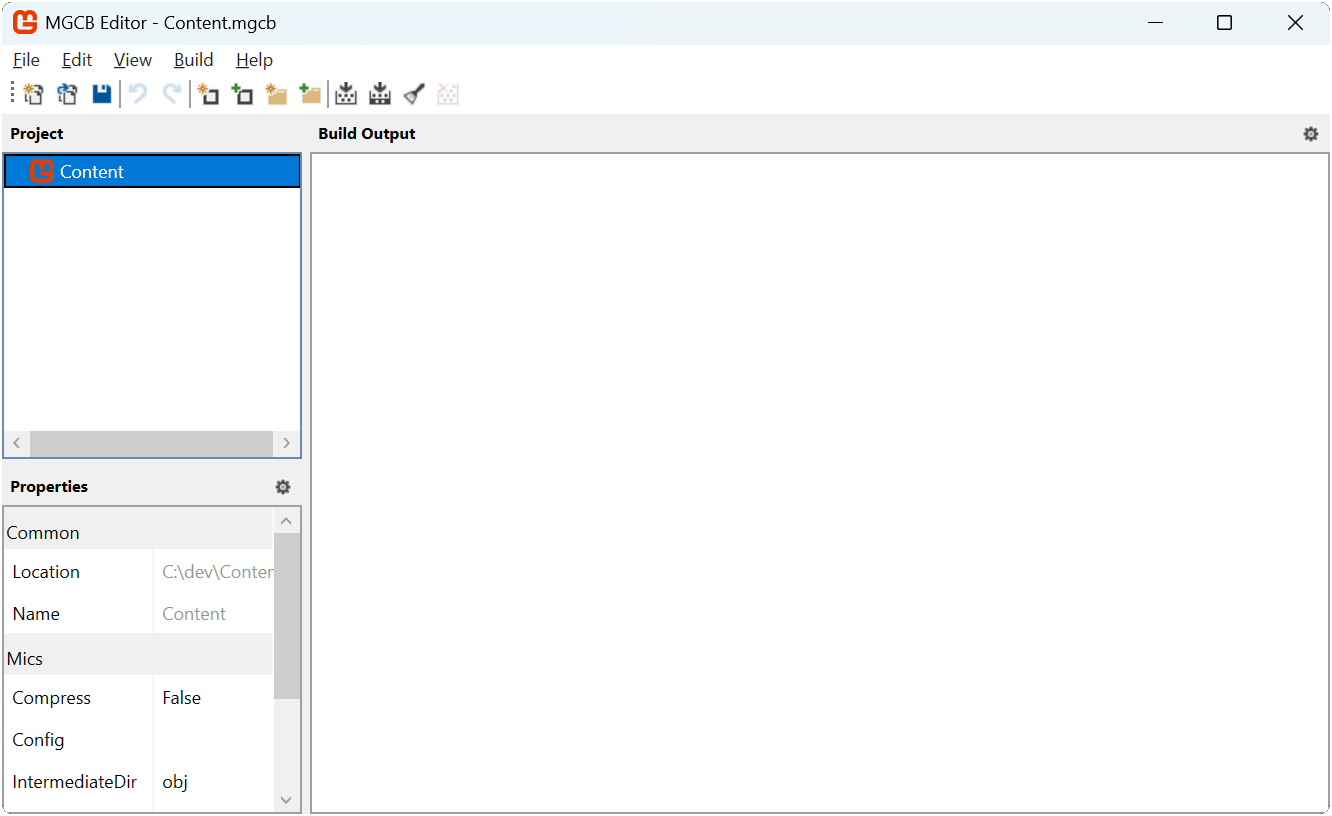Click the Project tree horizontal scrollbar thumb
The image size is (1332, 816).
click(x=151, y=443)
